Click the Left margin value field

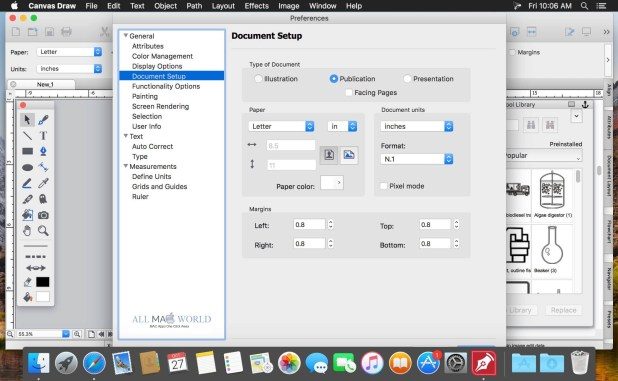coord(309,225)
